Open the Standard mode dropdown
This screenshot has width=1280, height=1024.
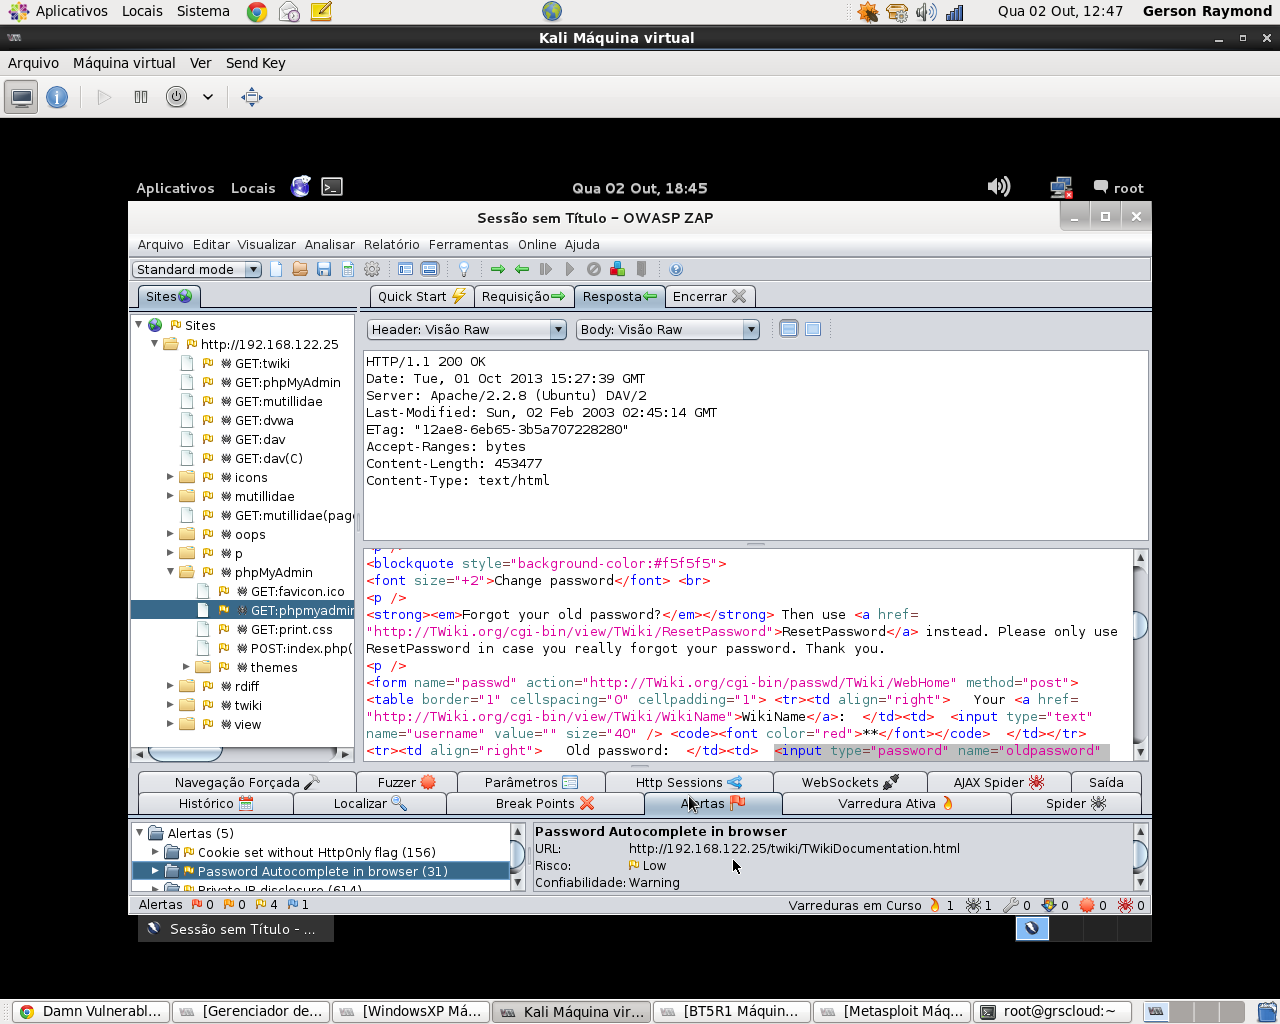click(197, 269)
